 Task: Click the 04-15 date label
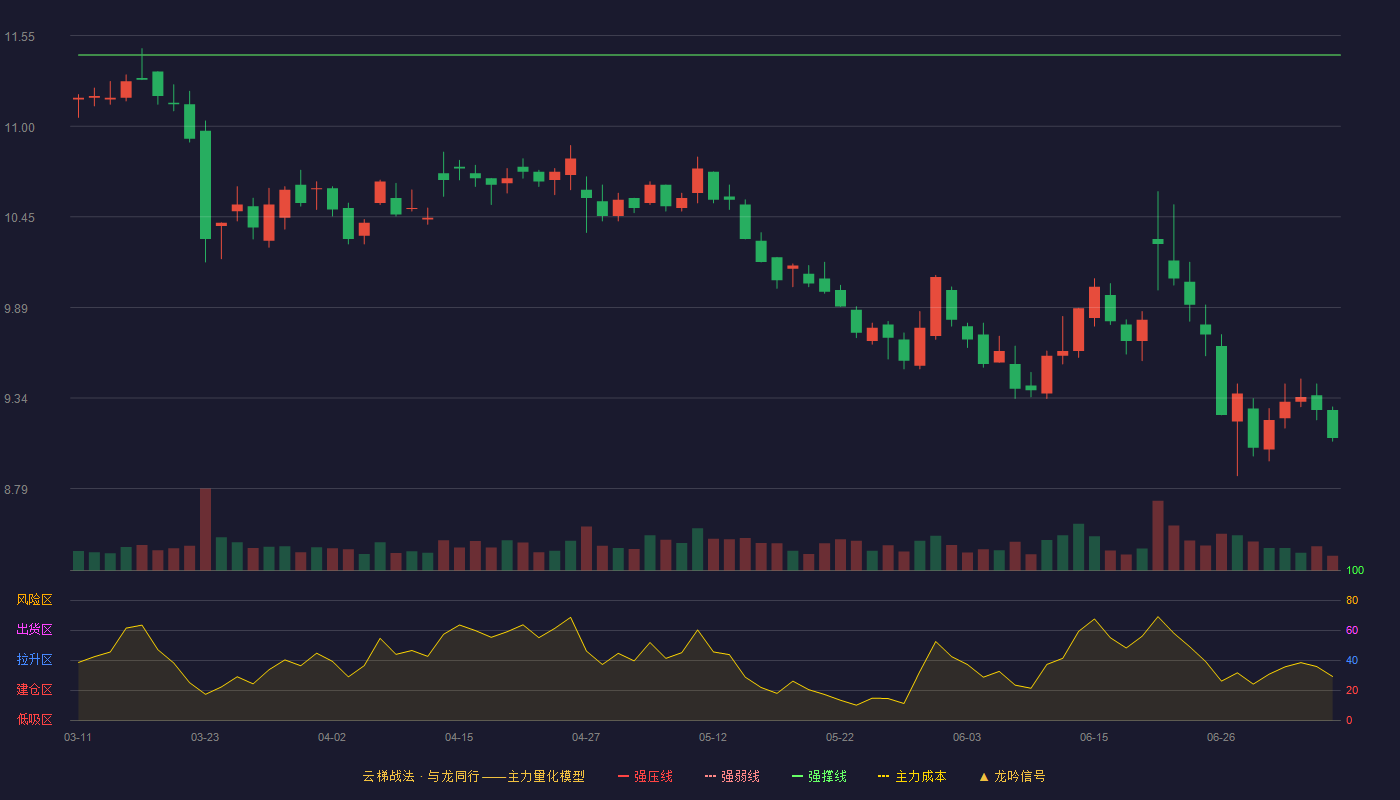459,737
